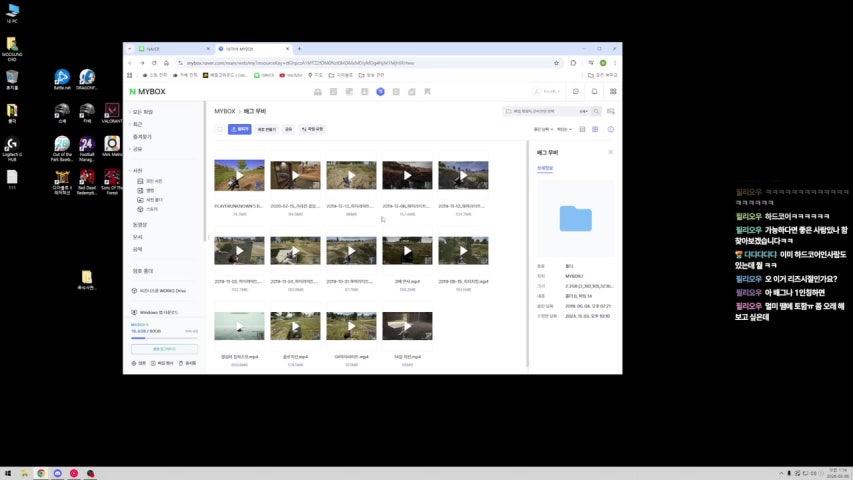Click MYBOX breadcrumb link
Image resolution: width=853 pixels, height=480 pixels.
pos(225,111)
